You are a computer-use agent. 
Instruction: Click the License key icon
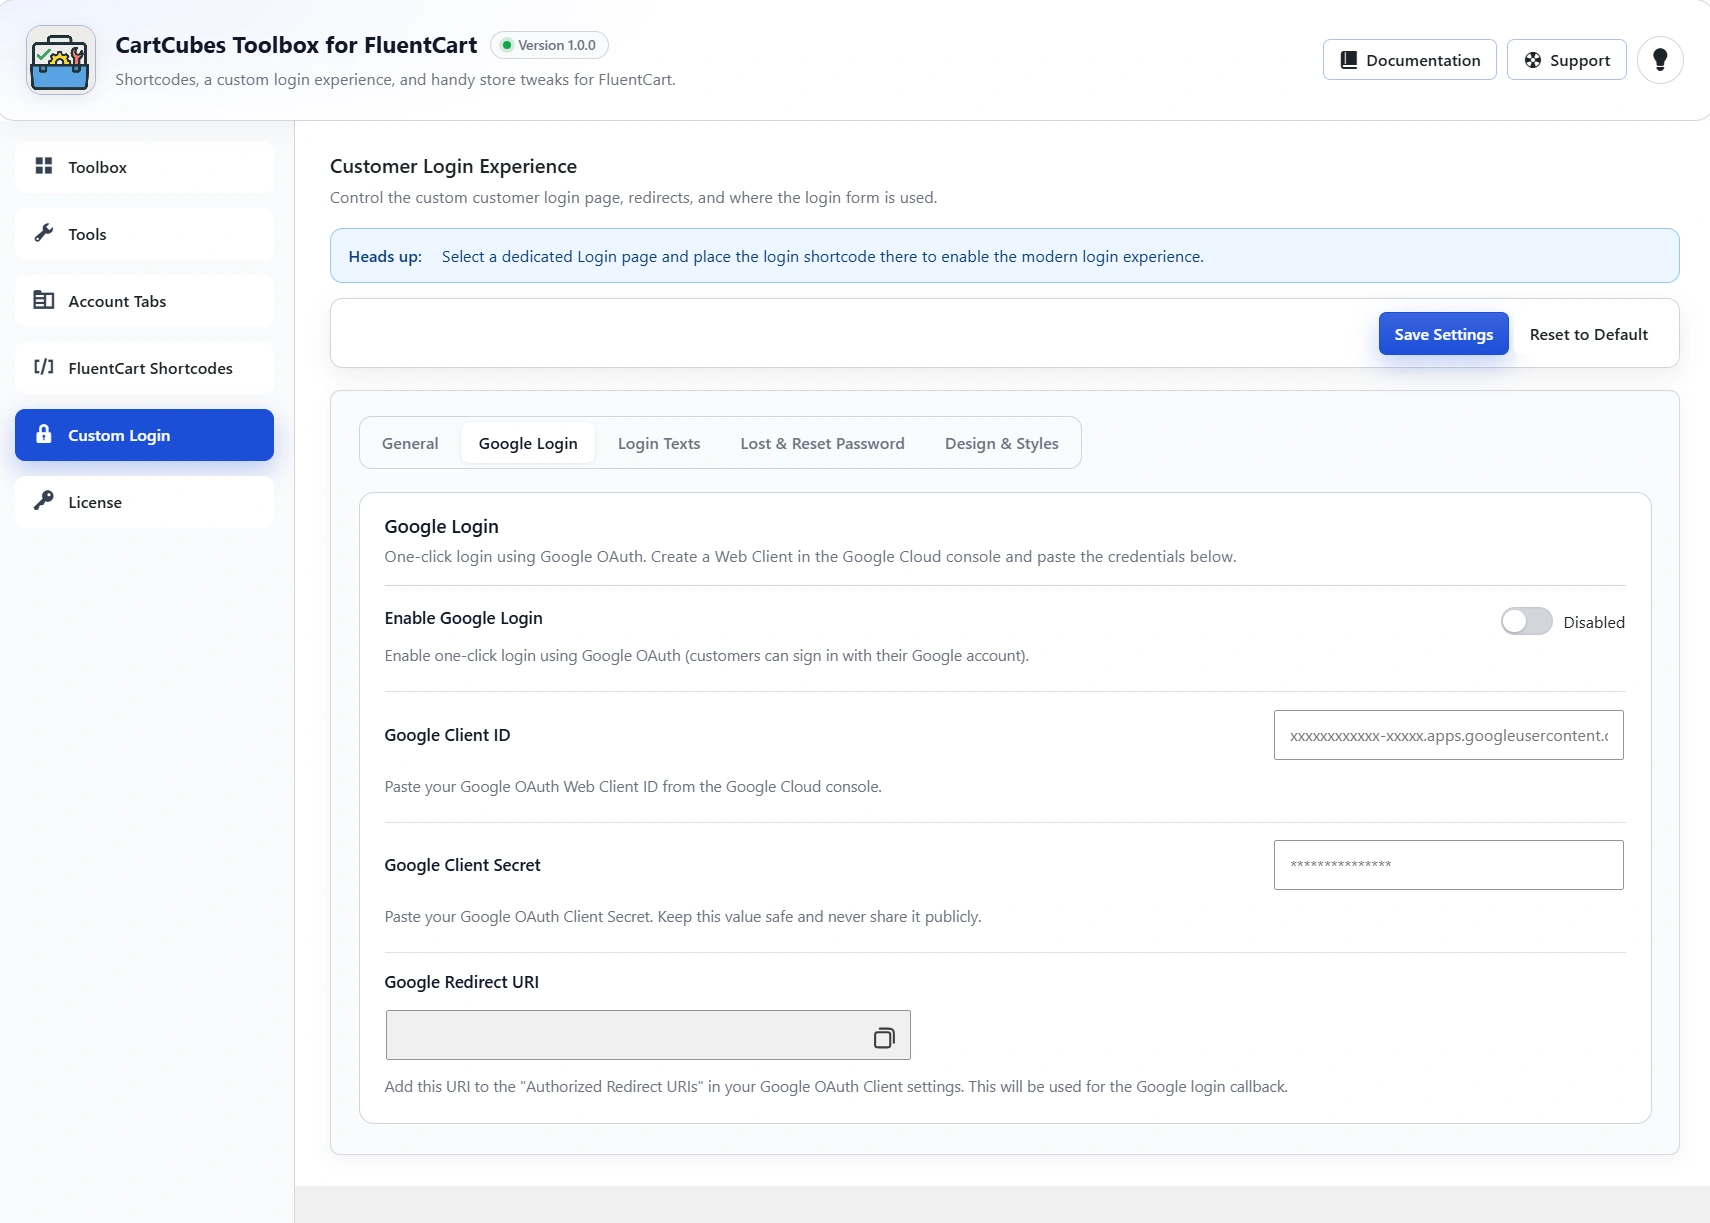[x=44, y=501]
